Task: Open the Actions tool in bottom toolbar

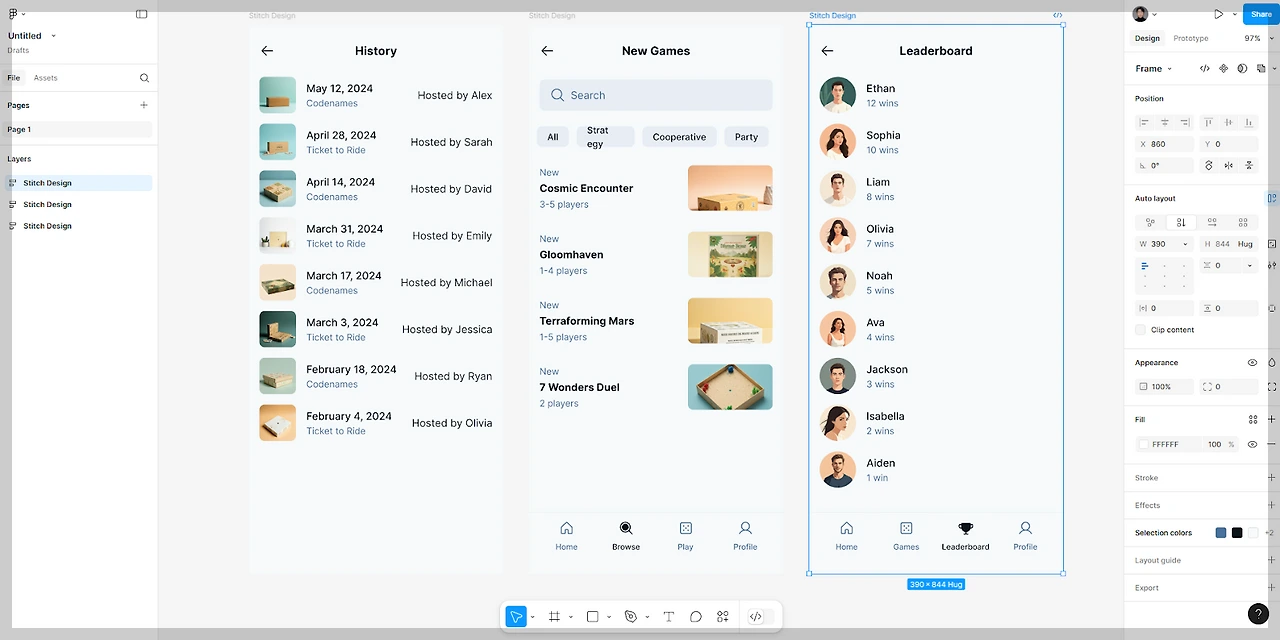Action: coord(723,617)
